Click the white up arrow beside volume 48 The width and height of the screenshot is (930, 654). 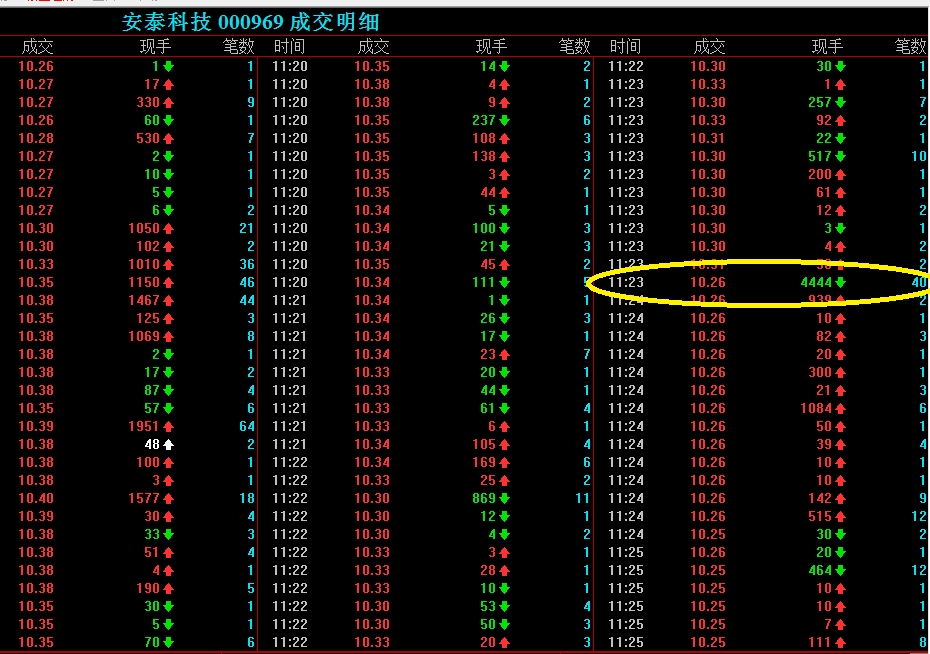(168, 444)
